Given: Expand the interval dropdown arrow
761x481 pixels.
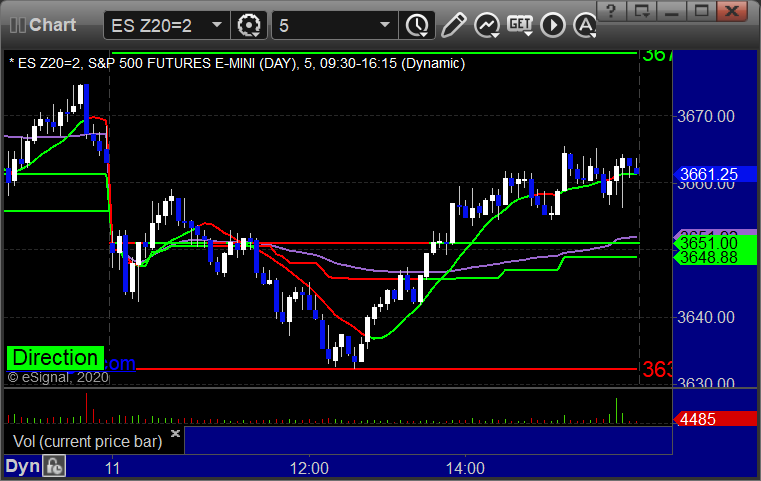Looking at the screenshot, I should coord(385,25).
